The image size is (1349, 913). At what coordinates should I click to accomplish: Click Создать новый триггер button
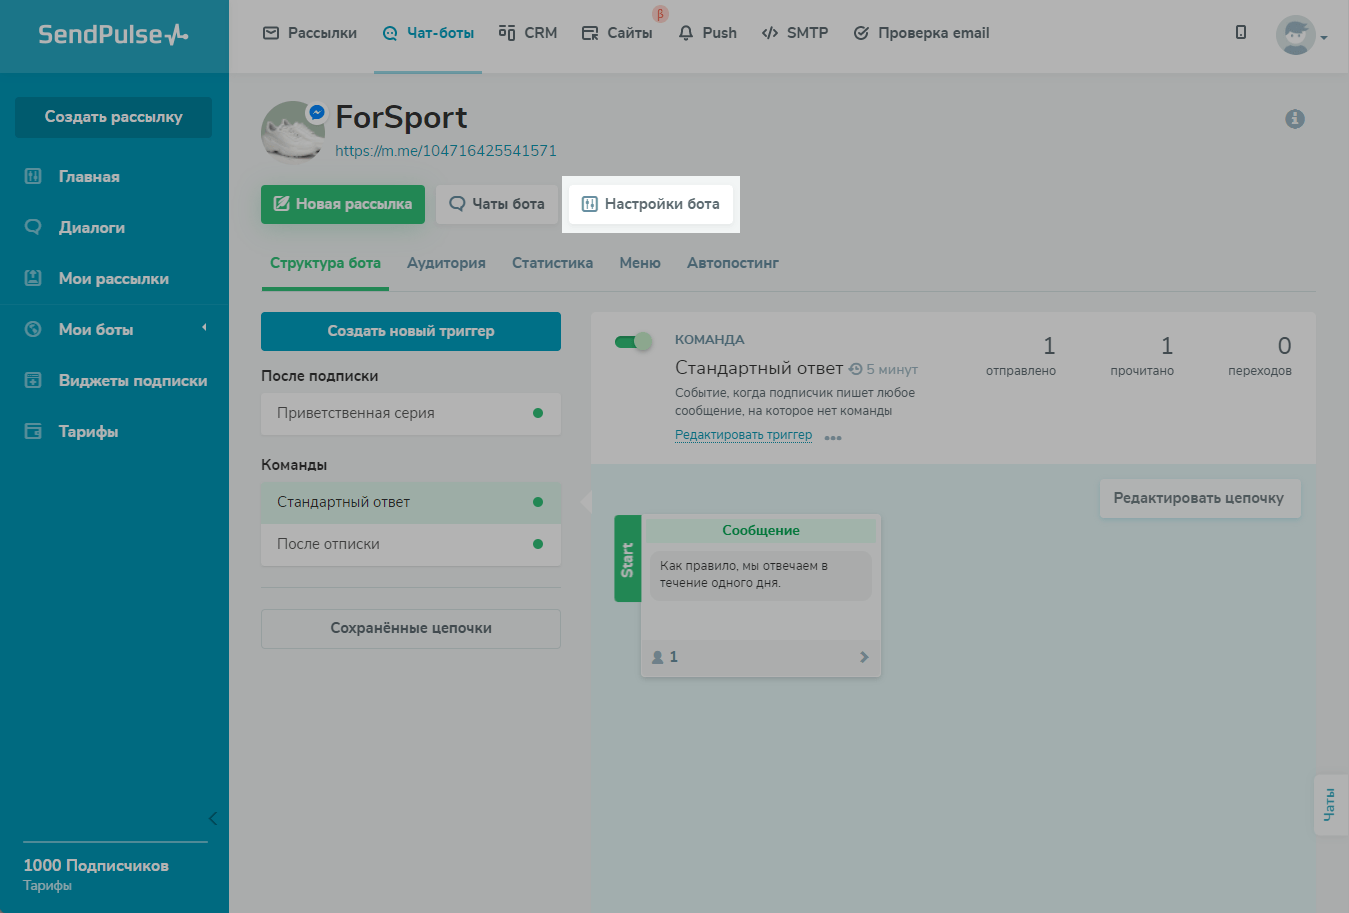click(411, 331)
